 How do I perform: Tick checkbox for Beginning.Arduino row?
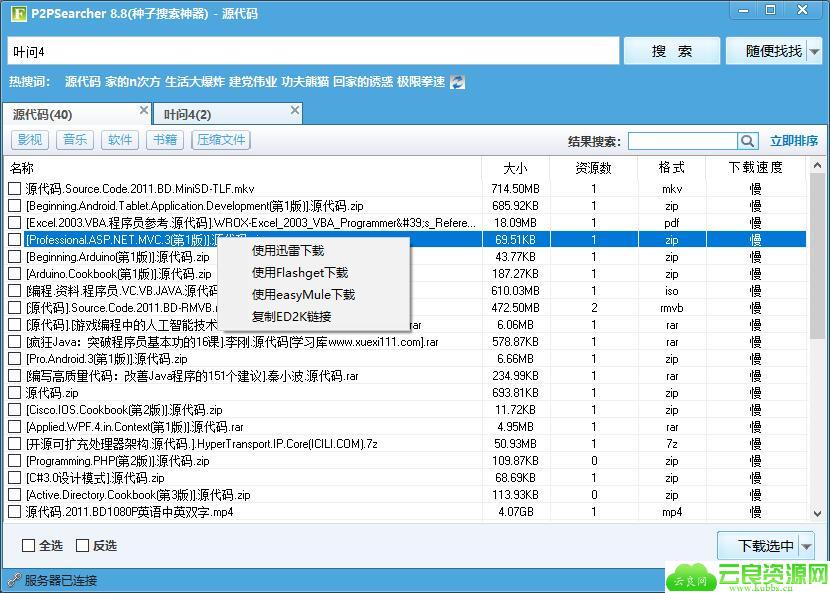point(15,257)
